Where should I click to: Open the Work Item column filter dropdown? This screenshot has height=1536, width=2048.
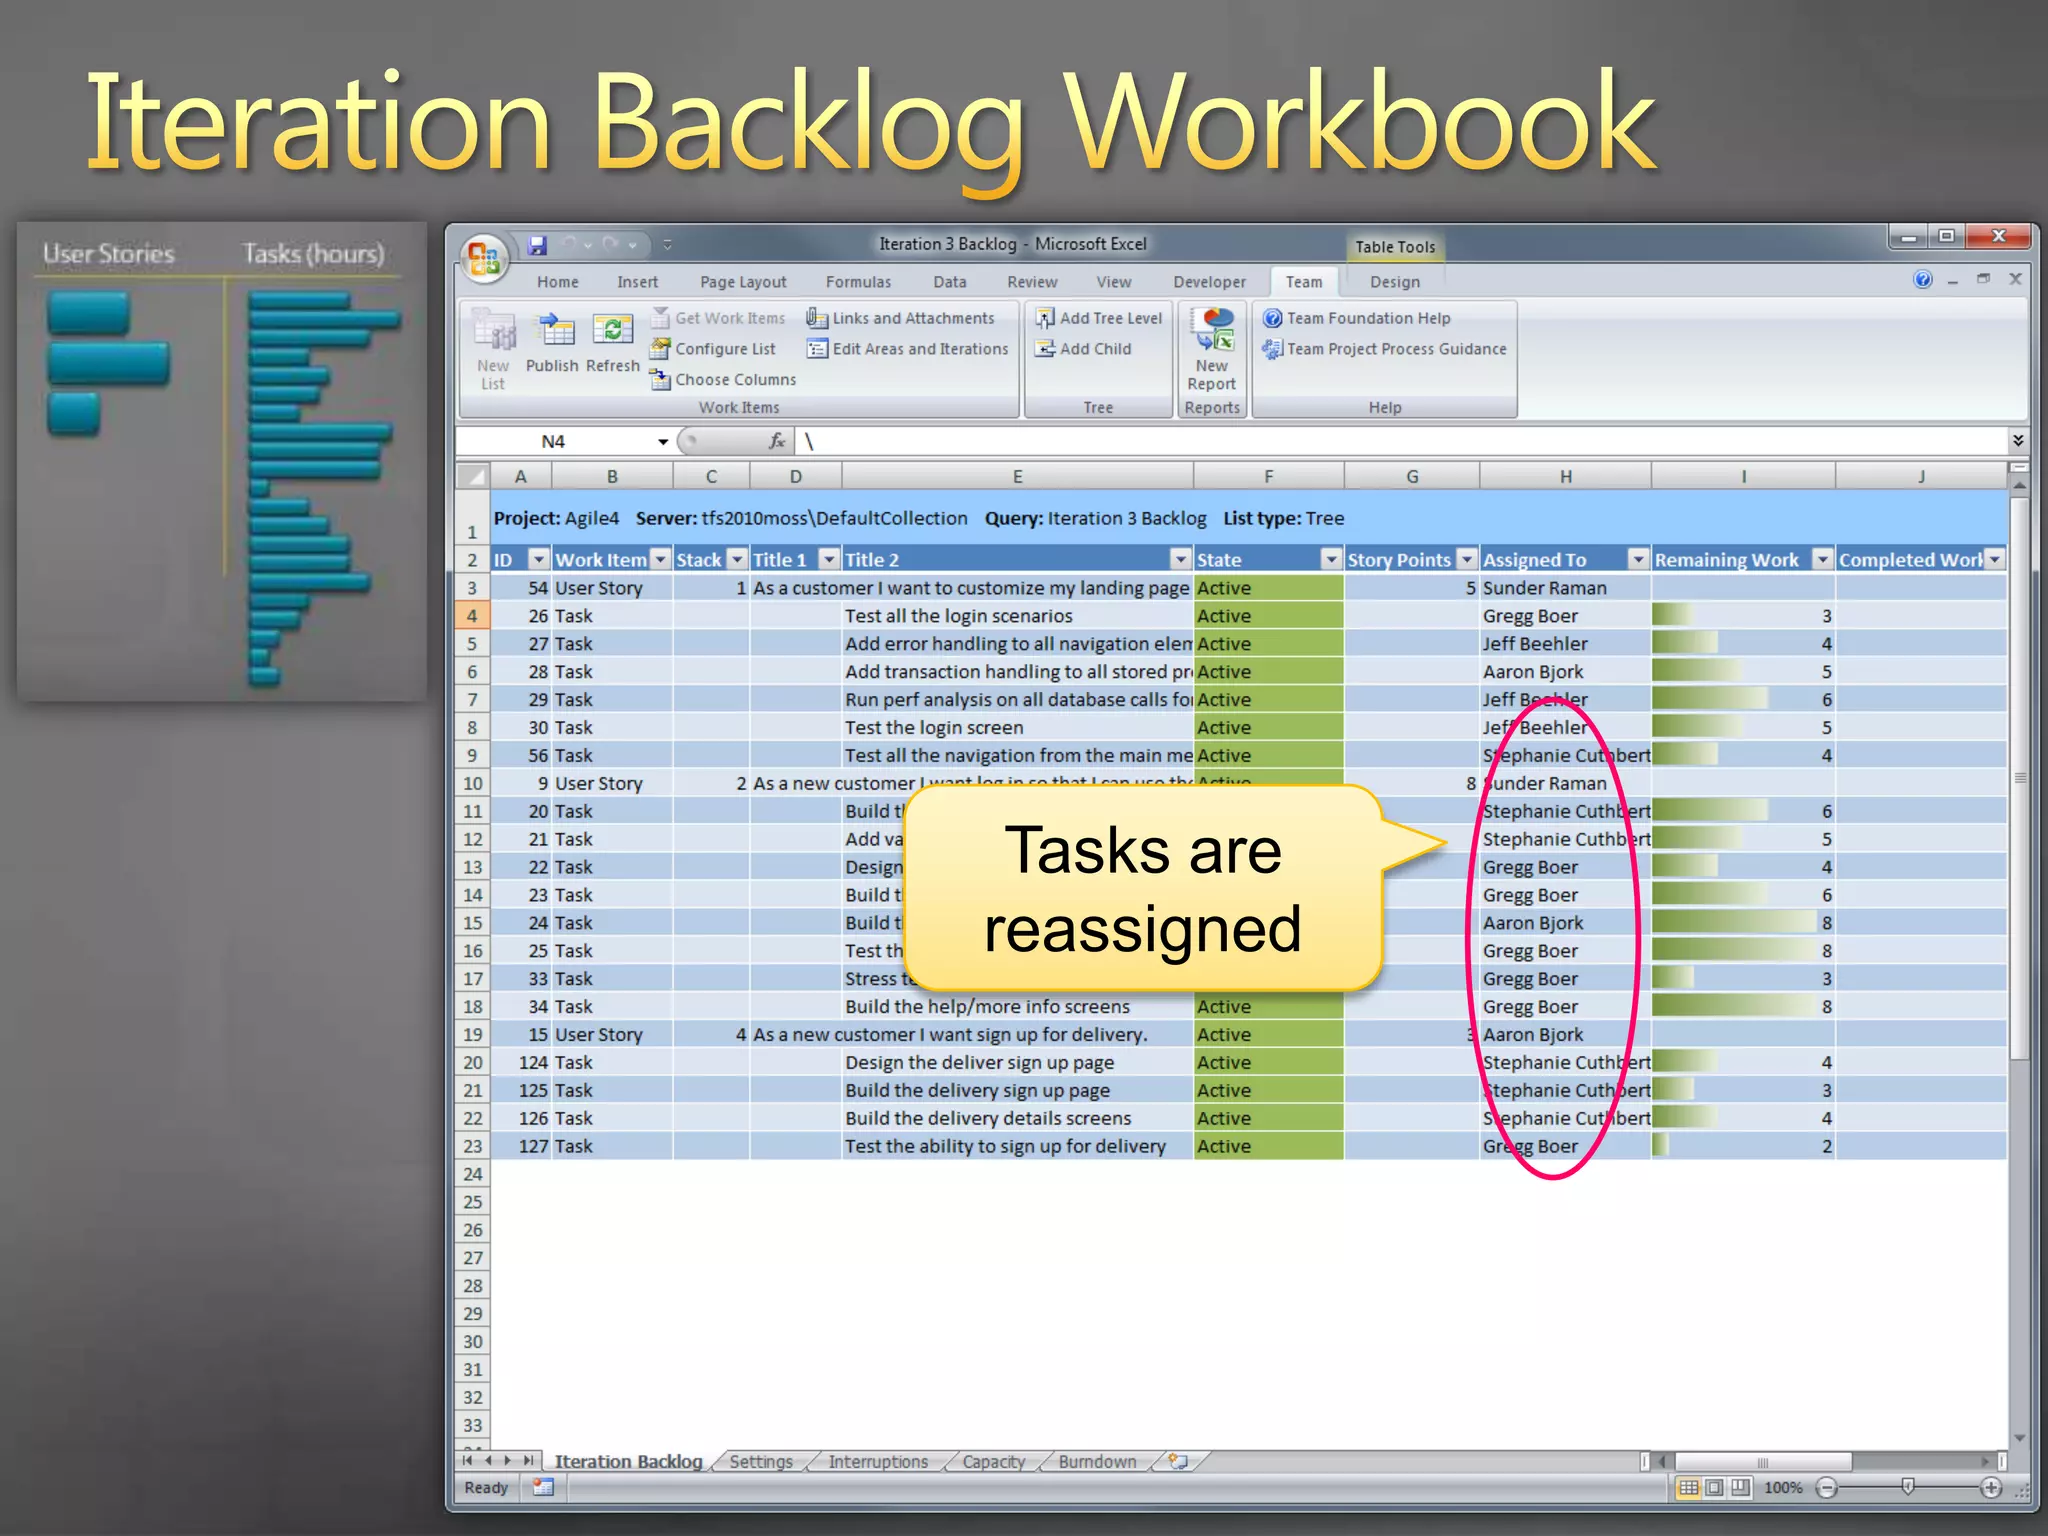coord(660,559)
